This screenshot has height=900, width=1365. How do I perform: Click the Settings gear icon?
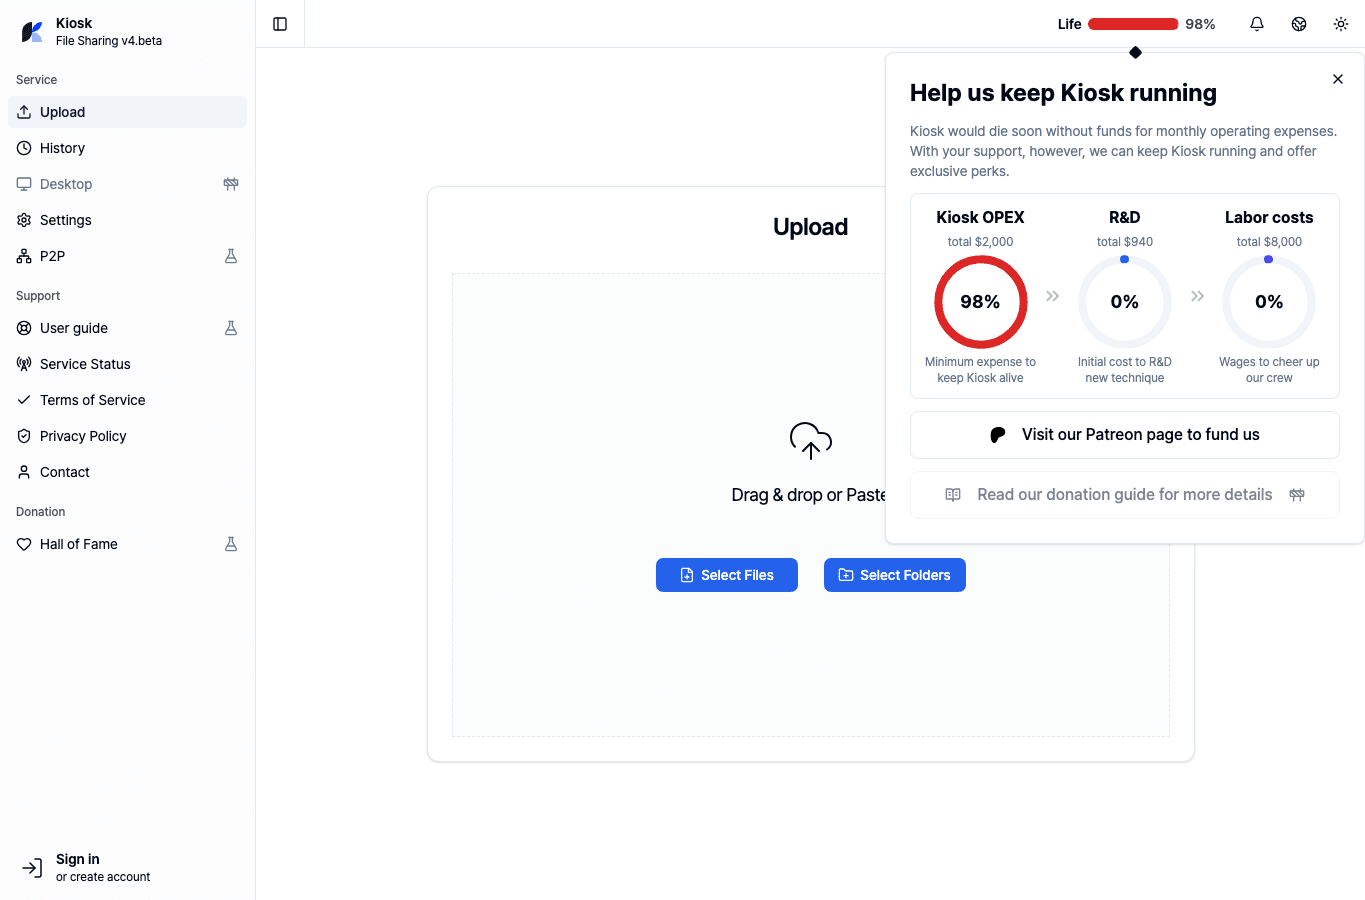click(x=24, y=220)
